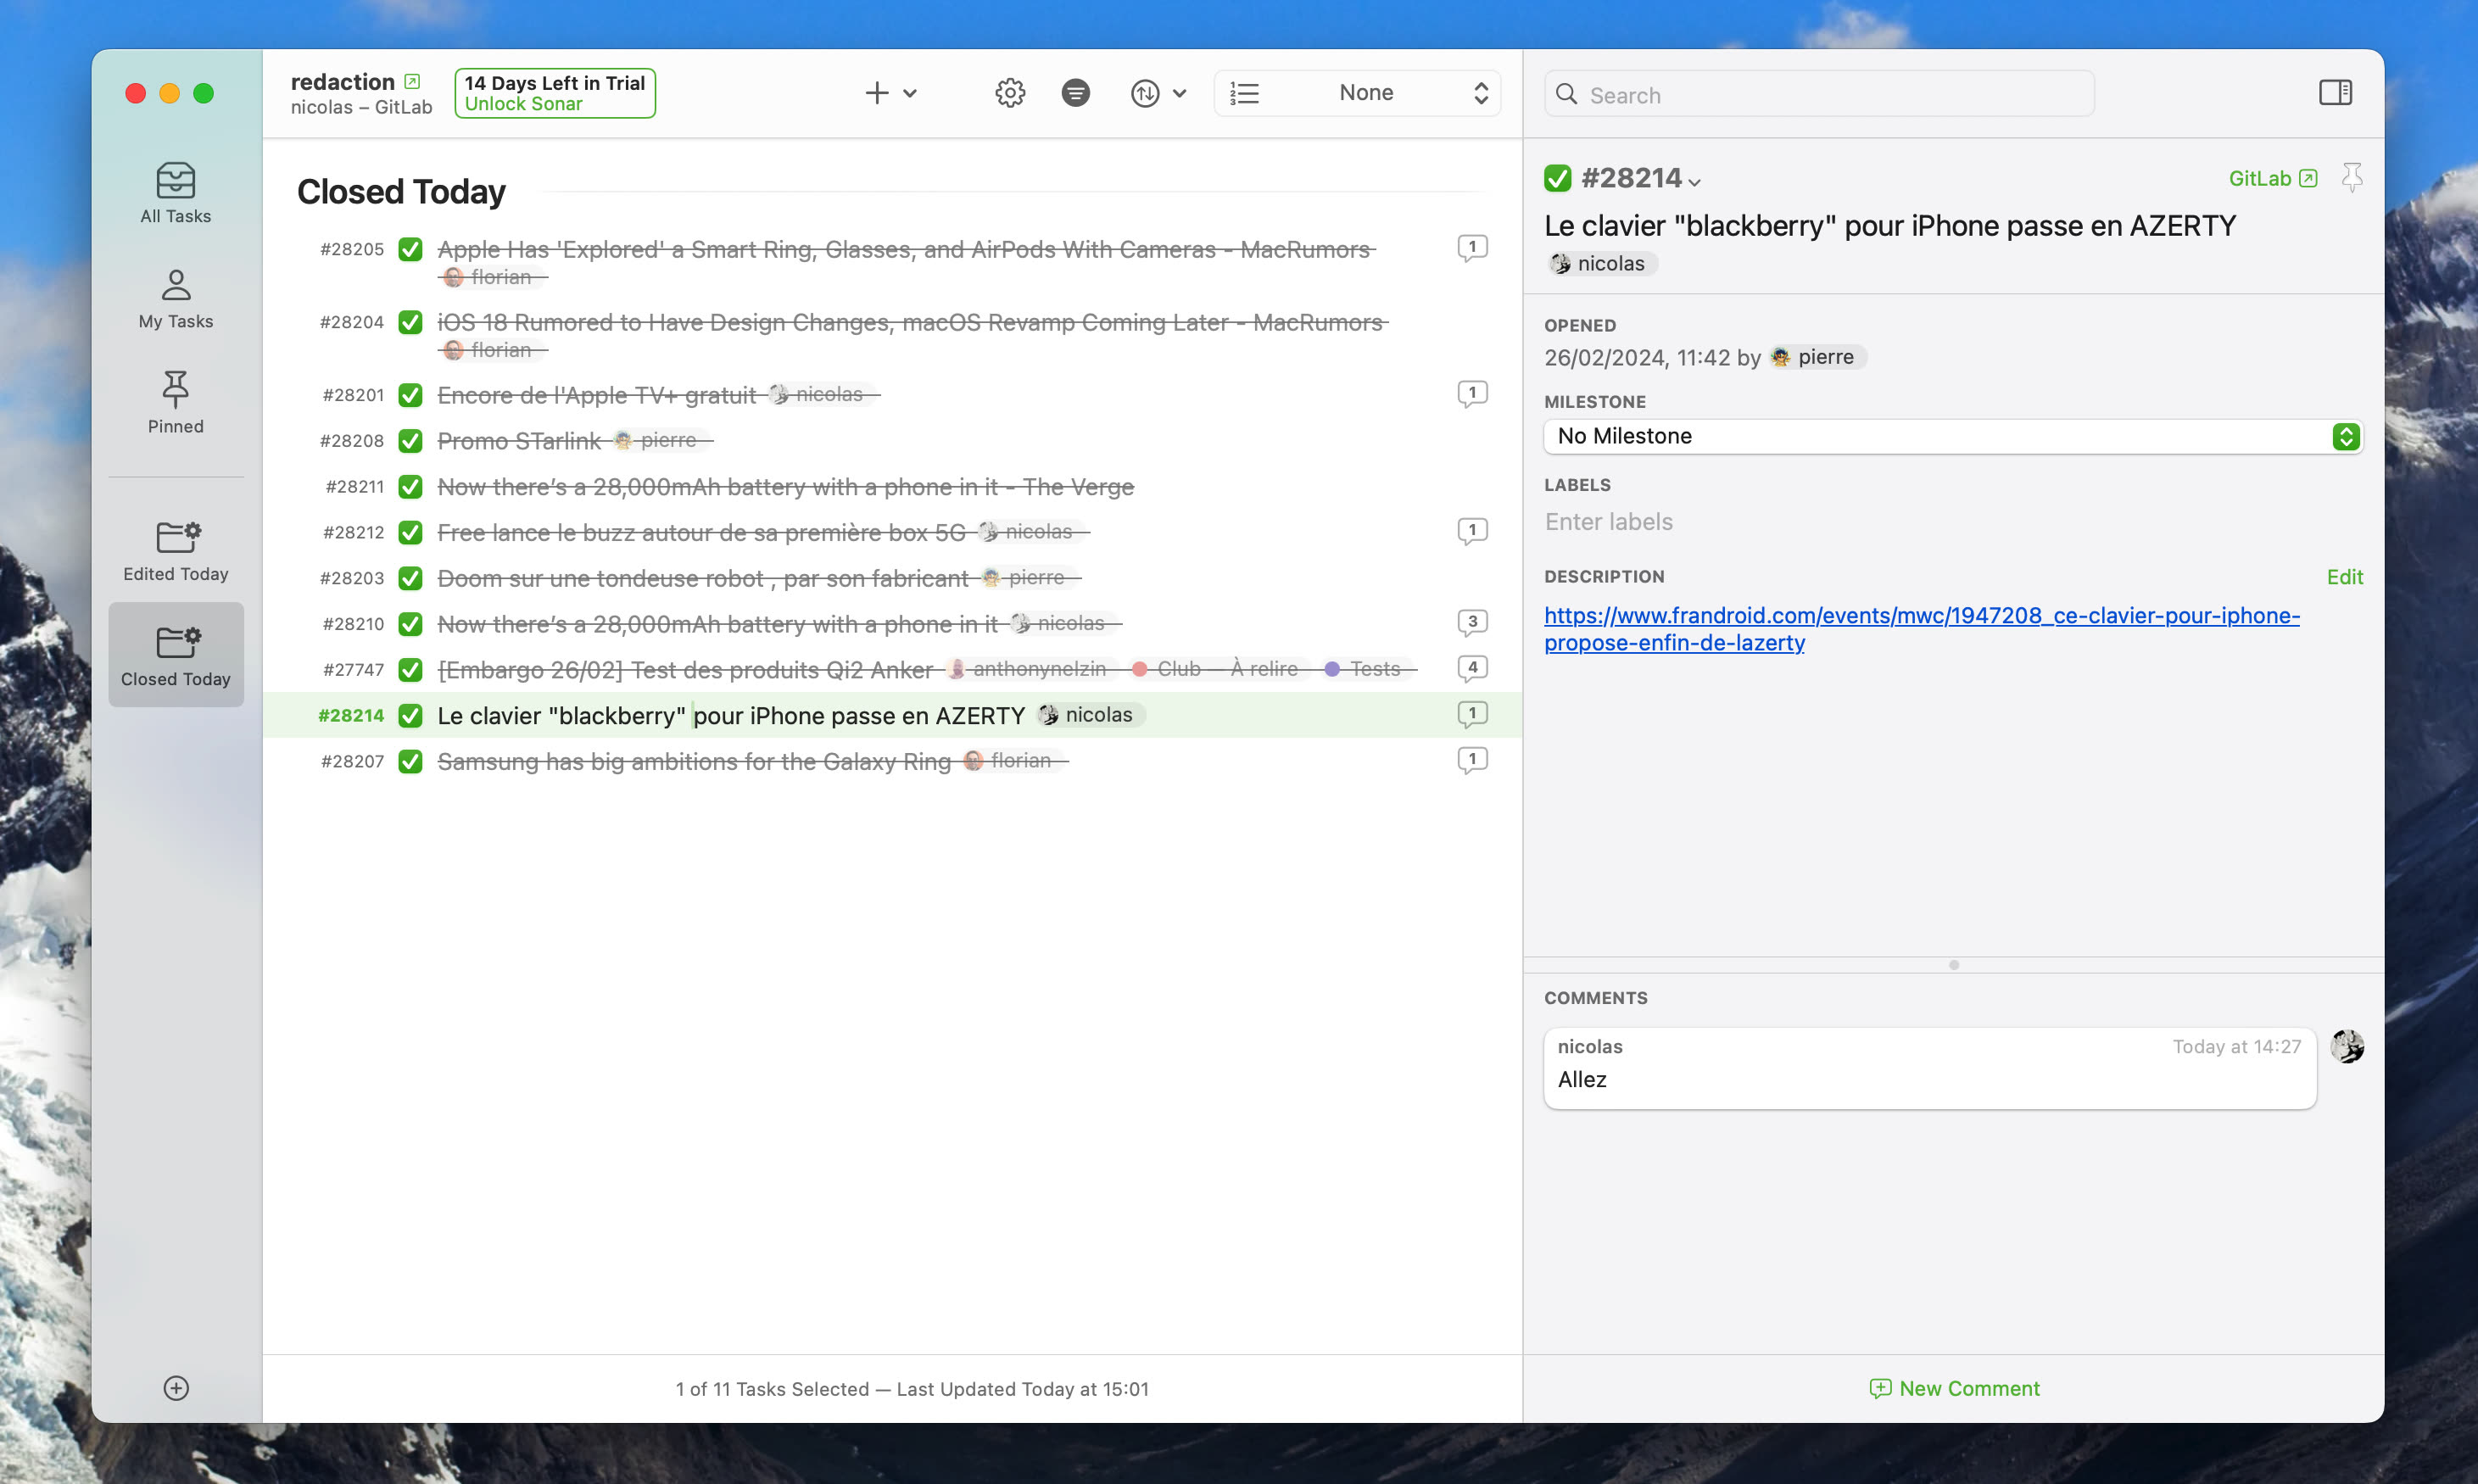Toggle checkbox for task #28212
Viewport: 2478px width, 1484px height.
coord(410,532)
